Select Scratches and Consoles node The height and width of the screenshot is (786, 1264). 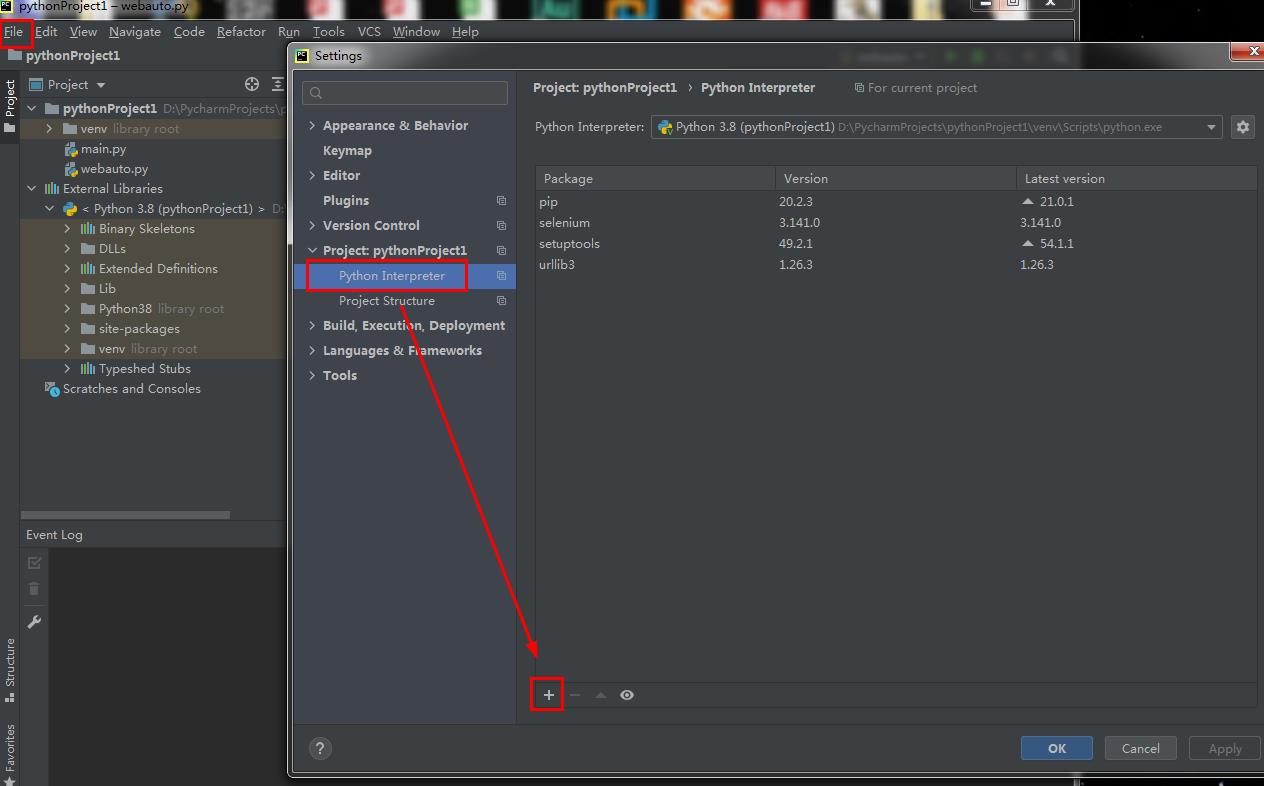(x=131, y=388)
